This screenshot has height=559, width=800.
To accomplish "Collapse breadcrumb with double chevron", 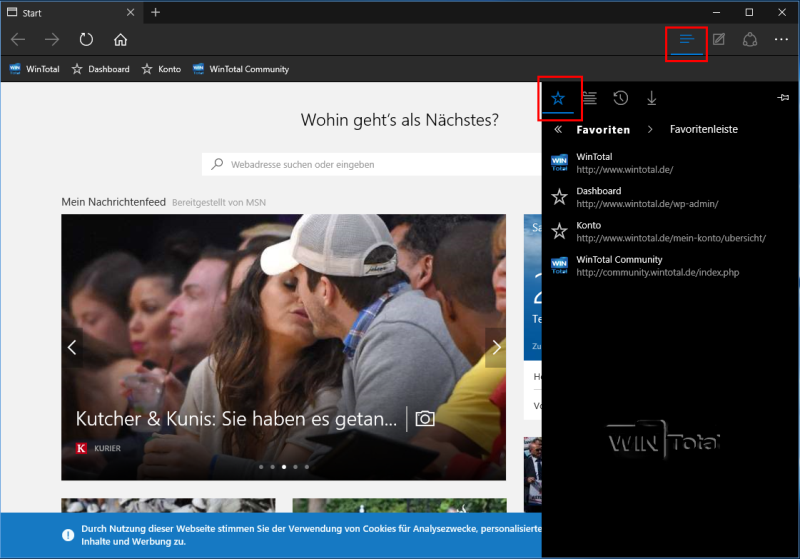I will pos(558,130).
